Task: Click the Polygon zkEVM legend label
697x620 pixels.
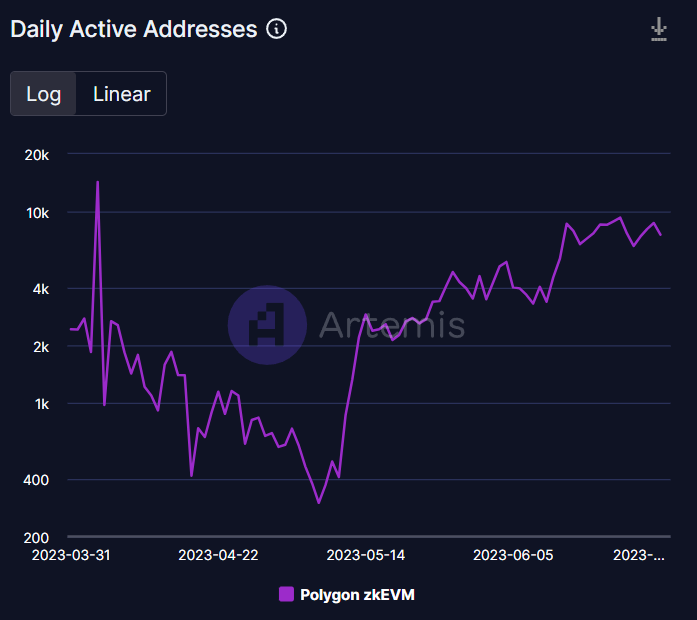Action: click(357, 595)
